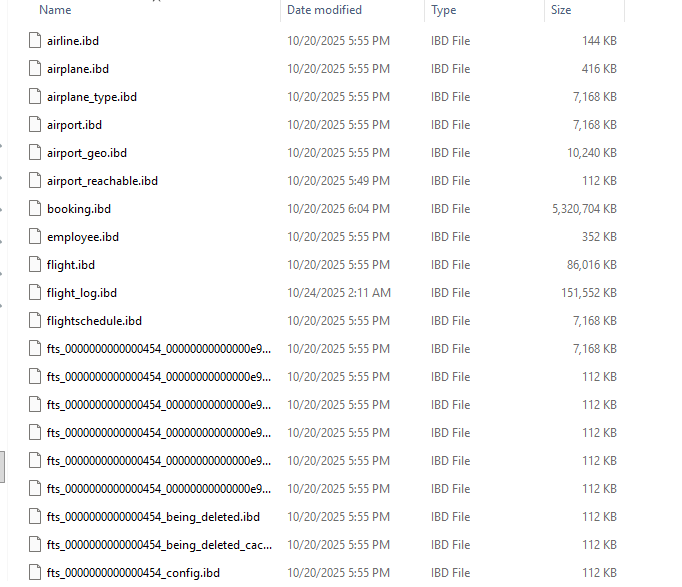Select the airport_geo.ibd file icon
This screenshot has height=587, width=682.
coord(35,153)
